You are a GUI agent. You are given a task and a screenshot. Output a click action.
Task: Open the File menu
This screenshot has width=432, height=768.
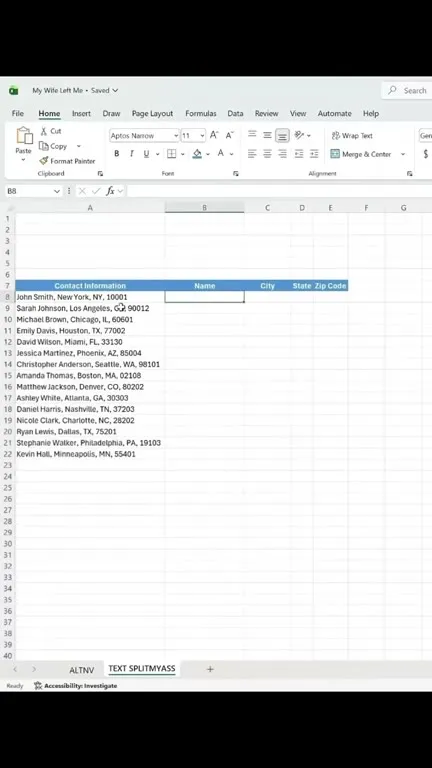[18, 113]
